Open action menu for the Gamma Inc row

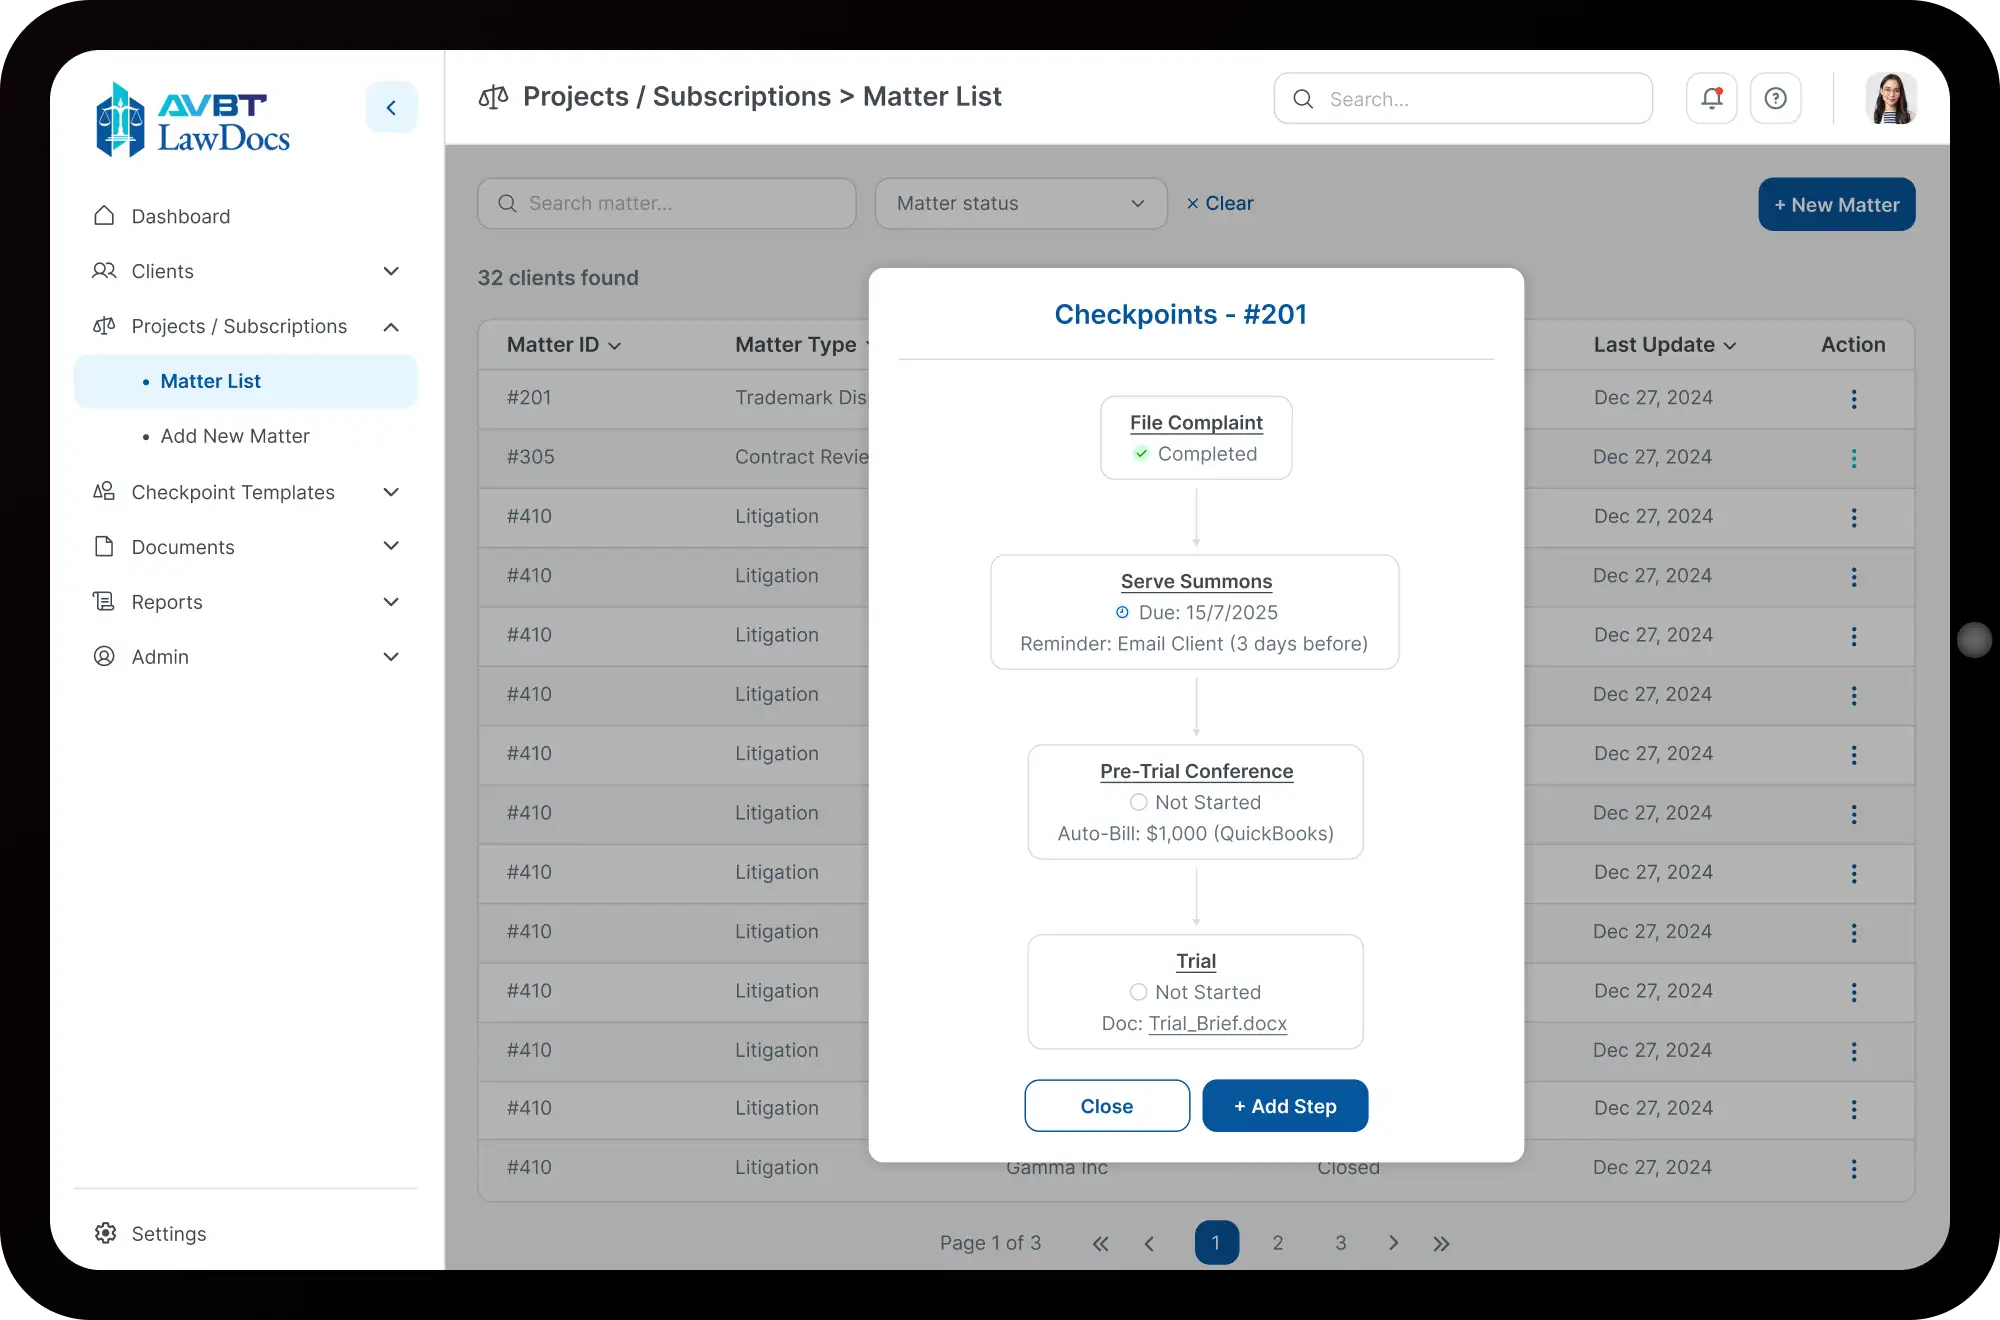coord(1853,1169)
